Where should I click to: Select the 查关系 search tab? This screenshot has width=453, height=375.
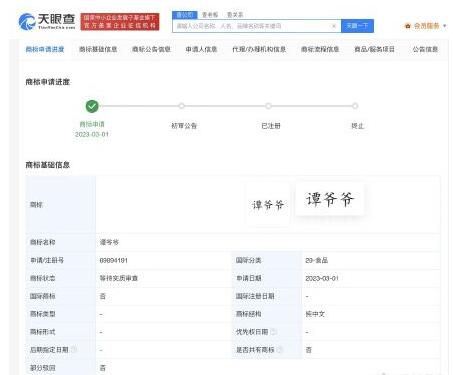click(235, 15)
